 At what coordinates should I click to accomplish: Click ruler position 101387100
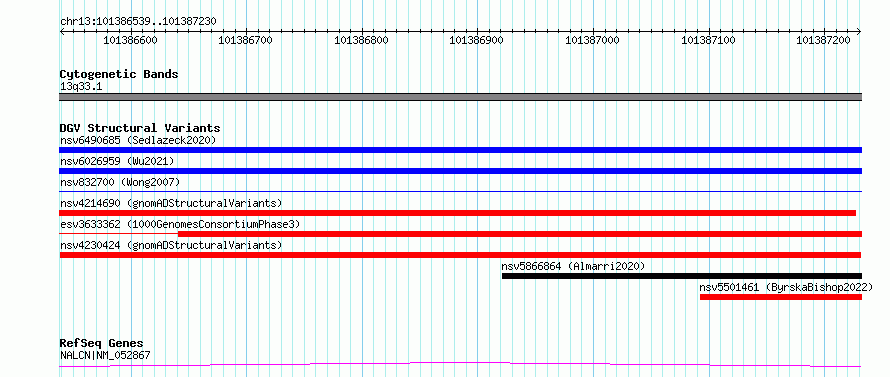[x=708, y=40]
